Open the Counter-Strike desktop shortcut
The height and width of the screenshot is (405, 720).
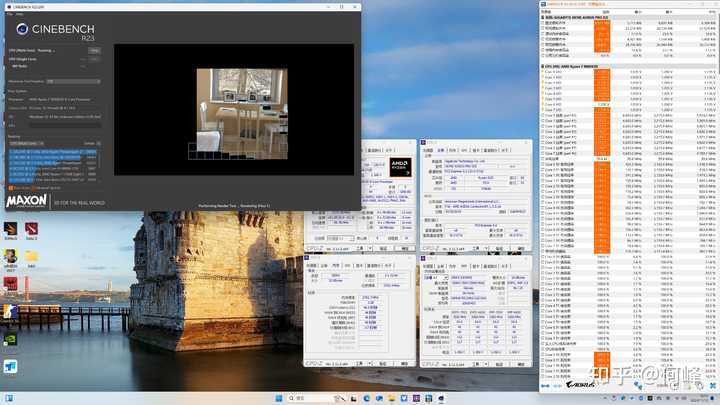(10, 311)
